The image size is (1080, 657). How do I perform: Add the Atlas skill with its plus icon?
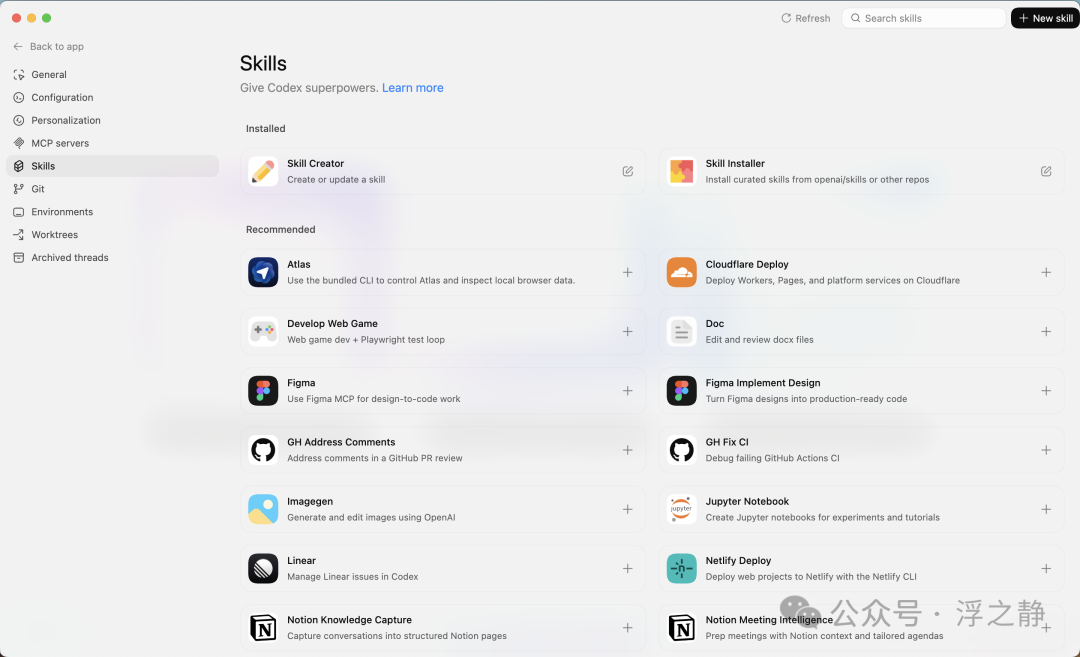(627, 273)
